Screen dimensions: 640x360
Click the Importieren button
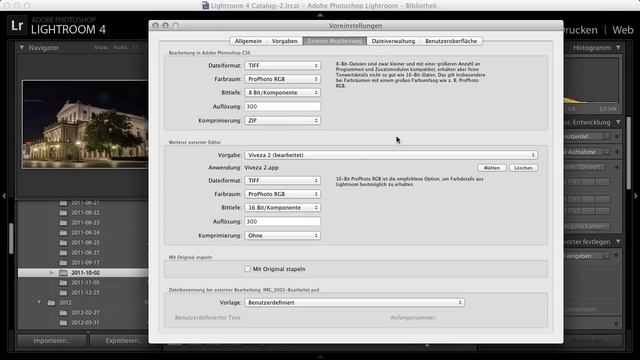point(52,341)
